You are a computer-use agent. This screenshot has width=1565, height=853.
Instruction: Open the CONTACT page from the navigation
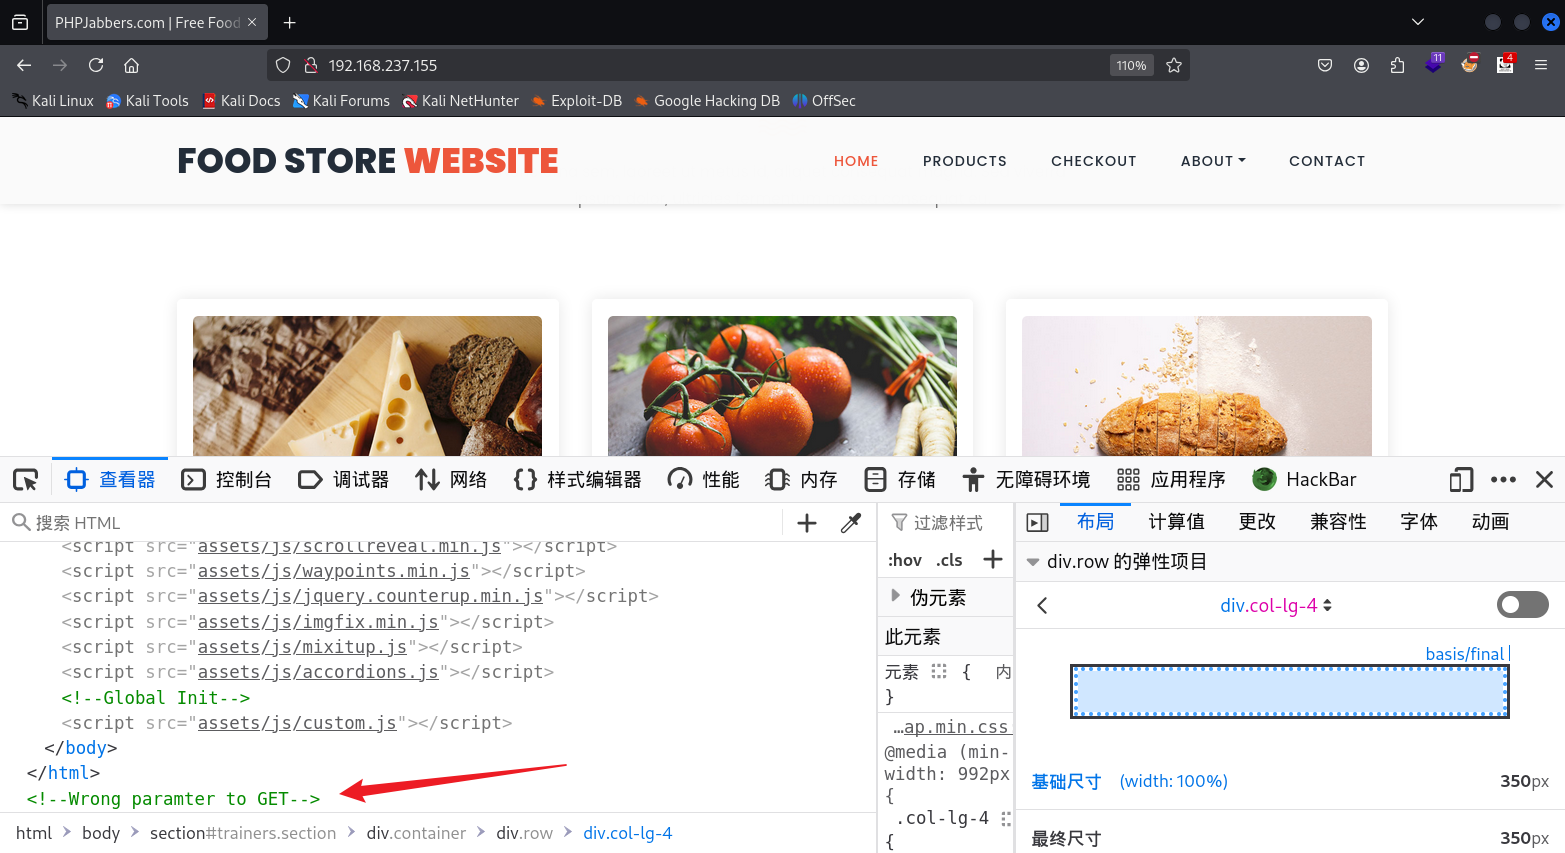[1327, 161]
